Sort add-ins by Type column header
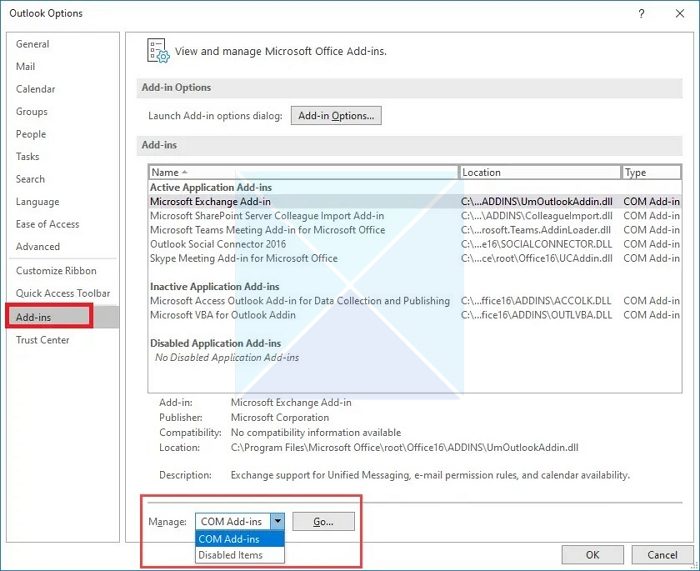The width and height of the screenshot is (700, 571). point(651,172)
